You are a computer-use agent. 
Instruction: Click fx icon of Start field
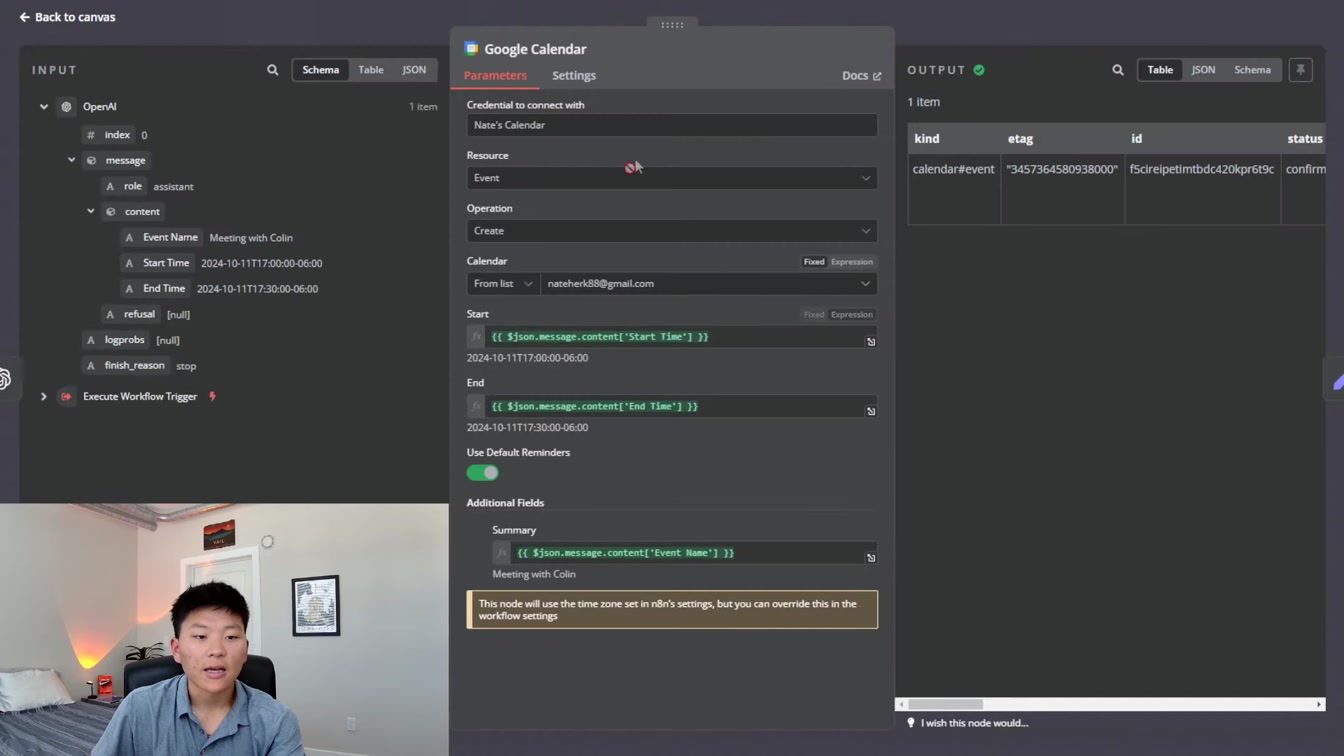[x=476, y=337]
